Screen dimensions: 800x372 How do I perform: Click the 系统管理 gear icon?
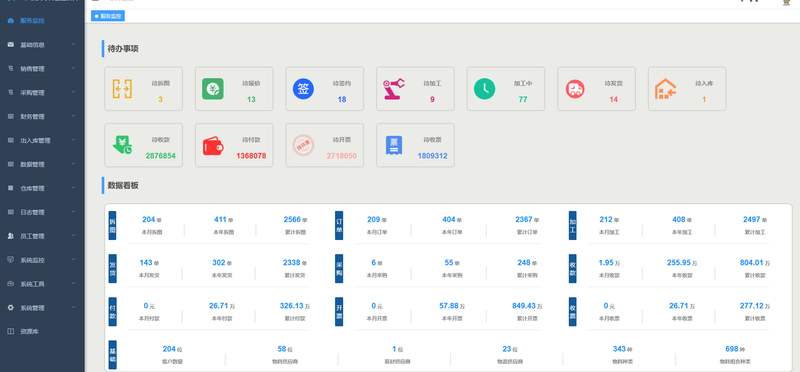point(11,308)
